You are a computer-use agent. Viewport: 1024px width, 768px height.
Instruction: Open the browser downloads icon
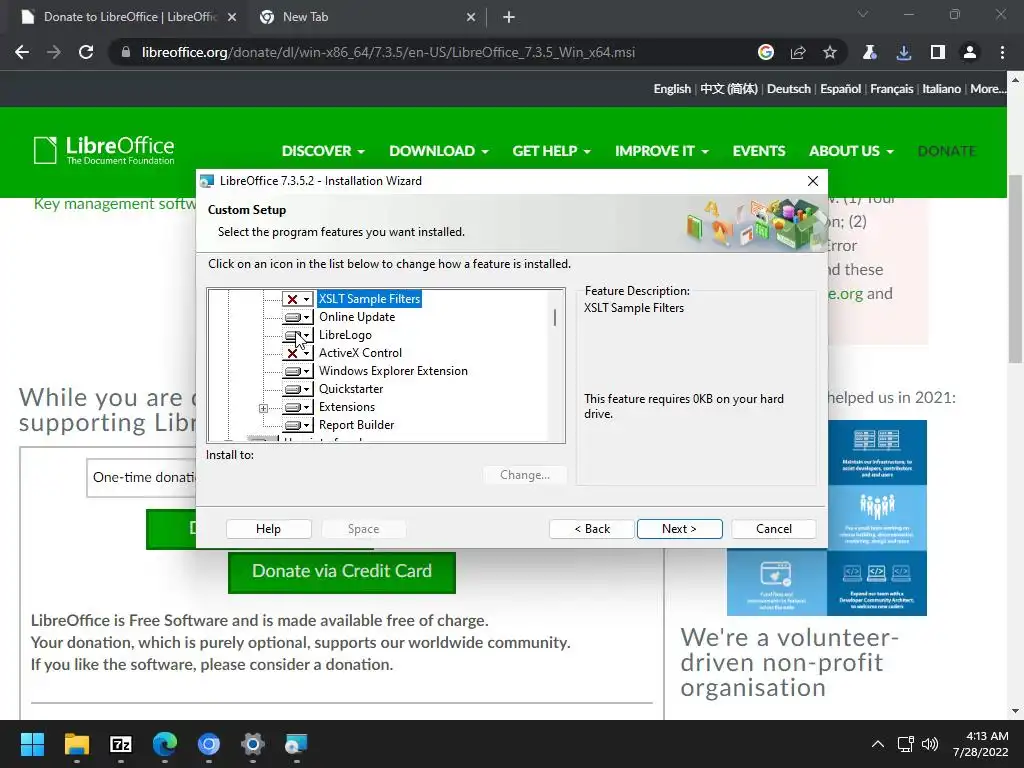(x=904, y=52)
